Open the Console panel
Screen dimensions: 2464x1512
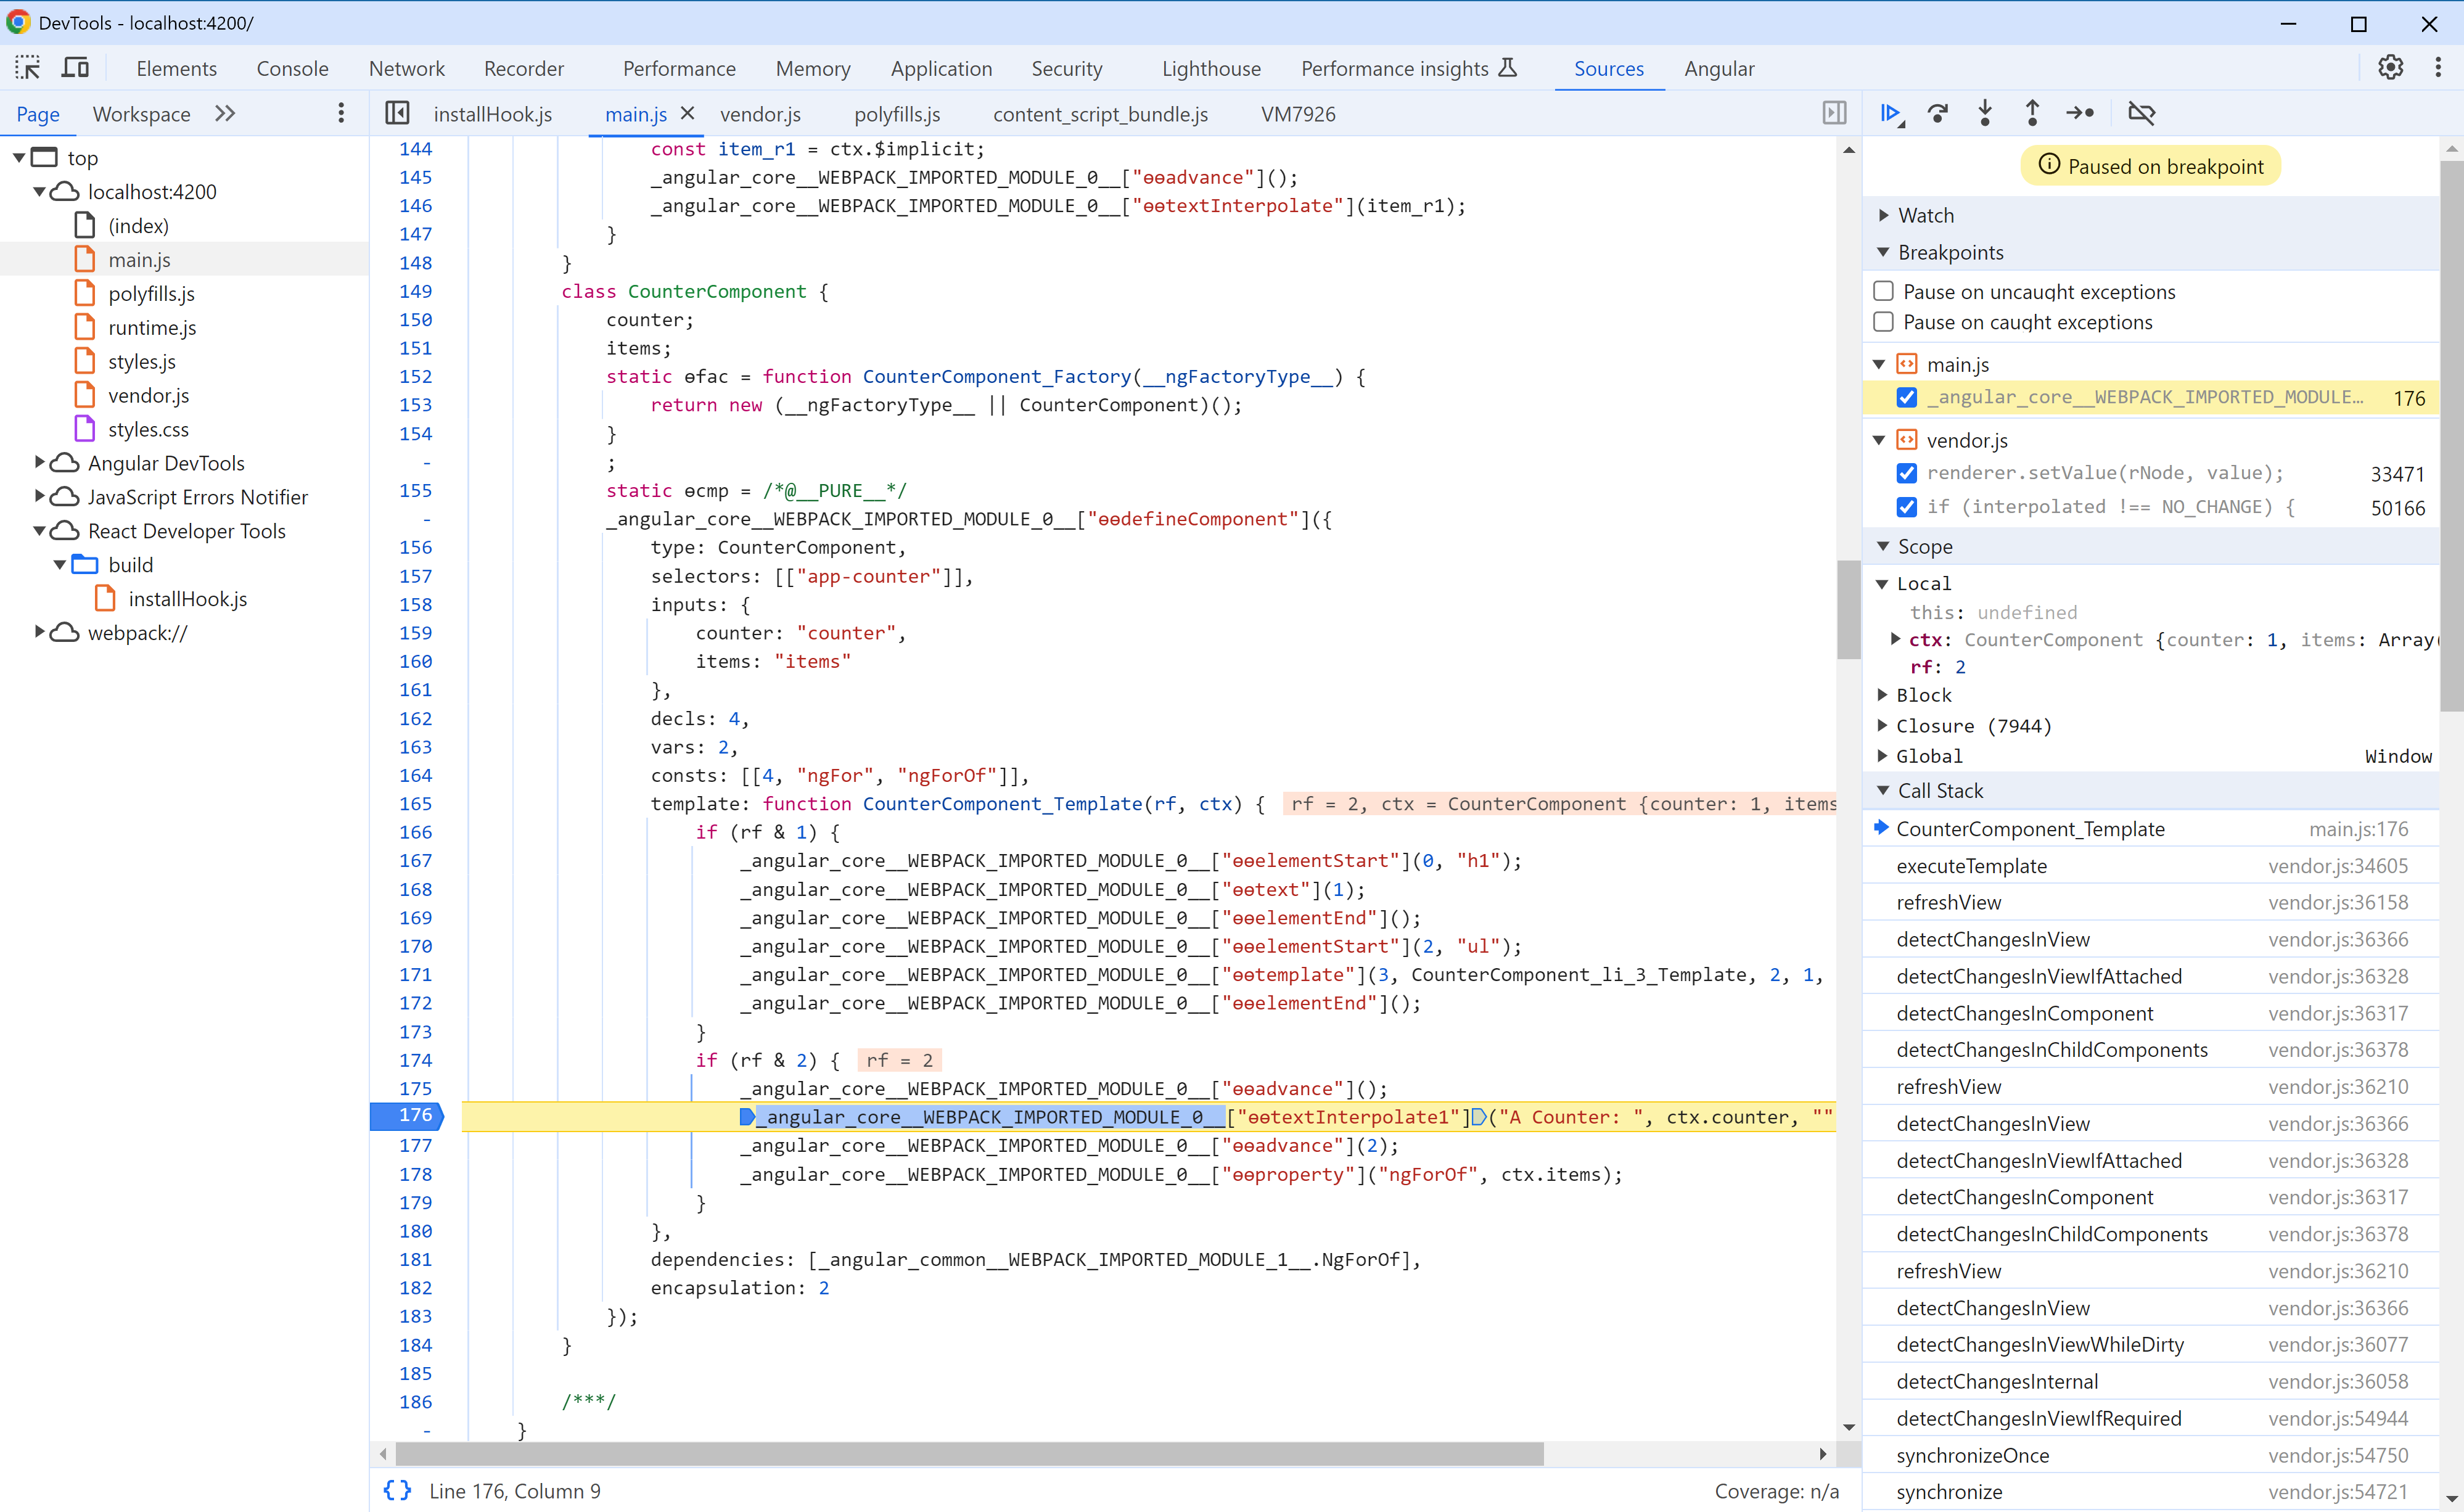click(x=292, y=68)
